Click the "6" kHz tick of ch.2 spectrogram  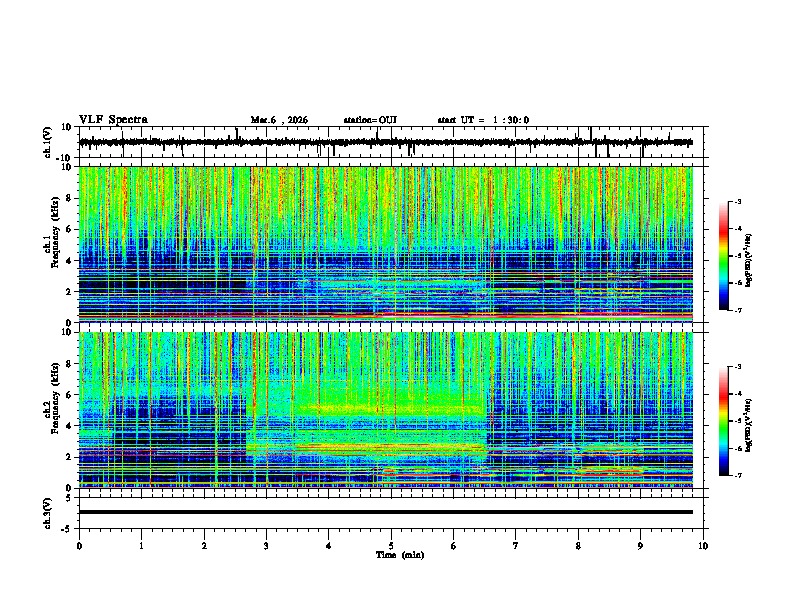coord(69,395)
